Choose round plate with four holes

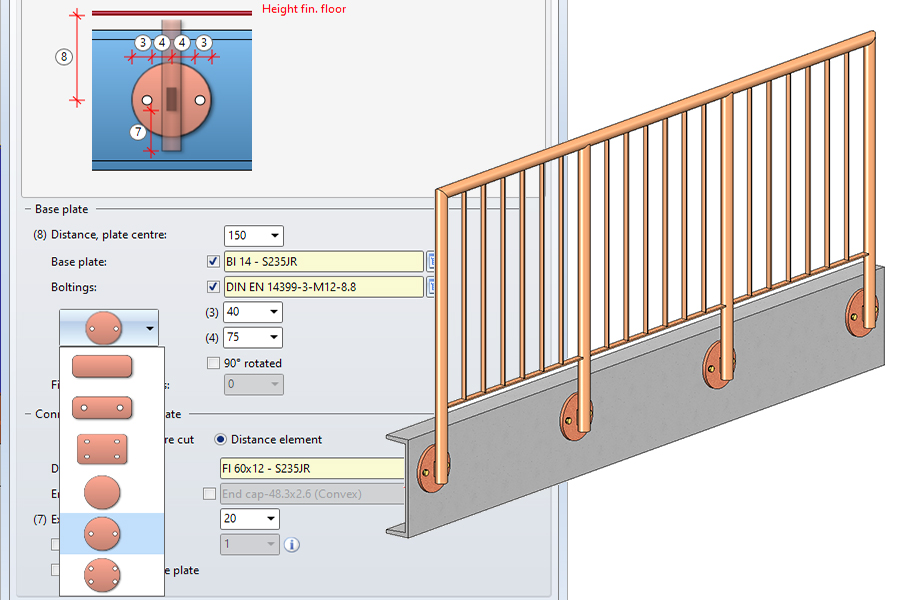click(103, 575)
